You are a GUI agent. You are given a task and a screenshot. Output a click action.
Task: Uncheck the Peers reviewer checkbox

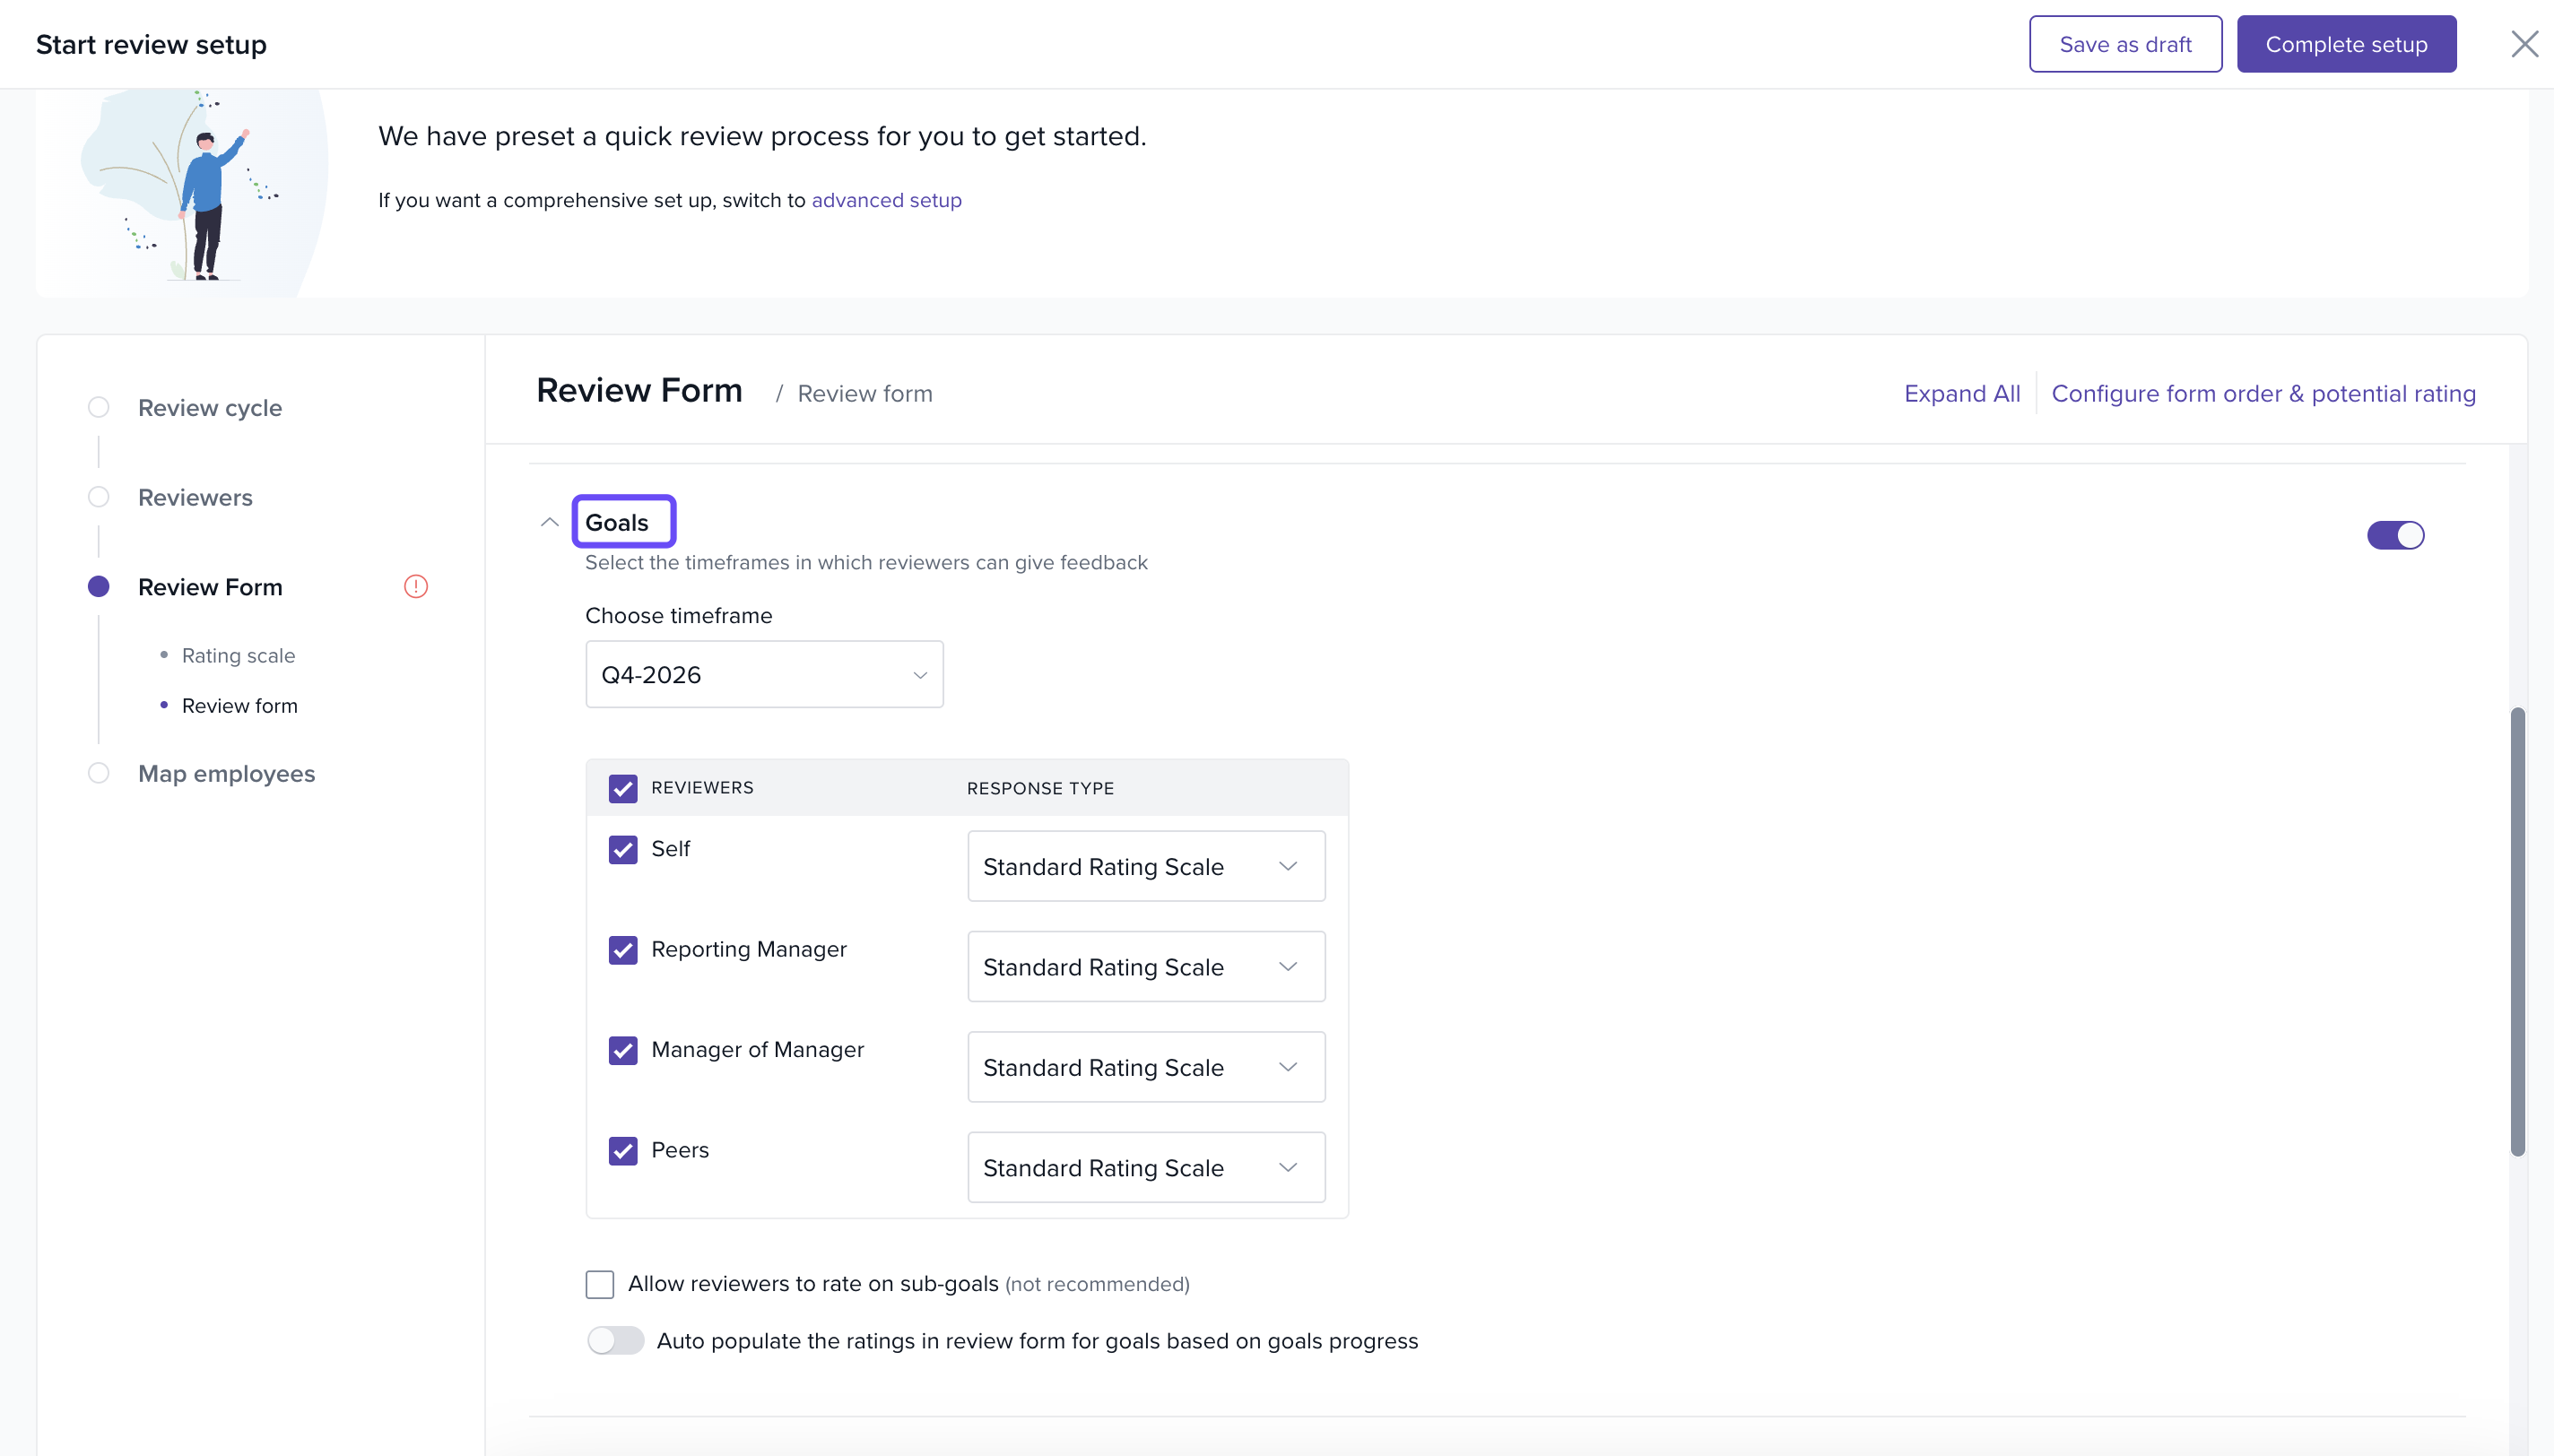tap(623, 1150)
